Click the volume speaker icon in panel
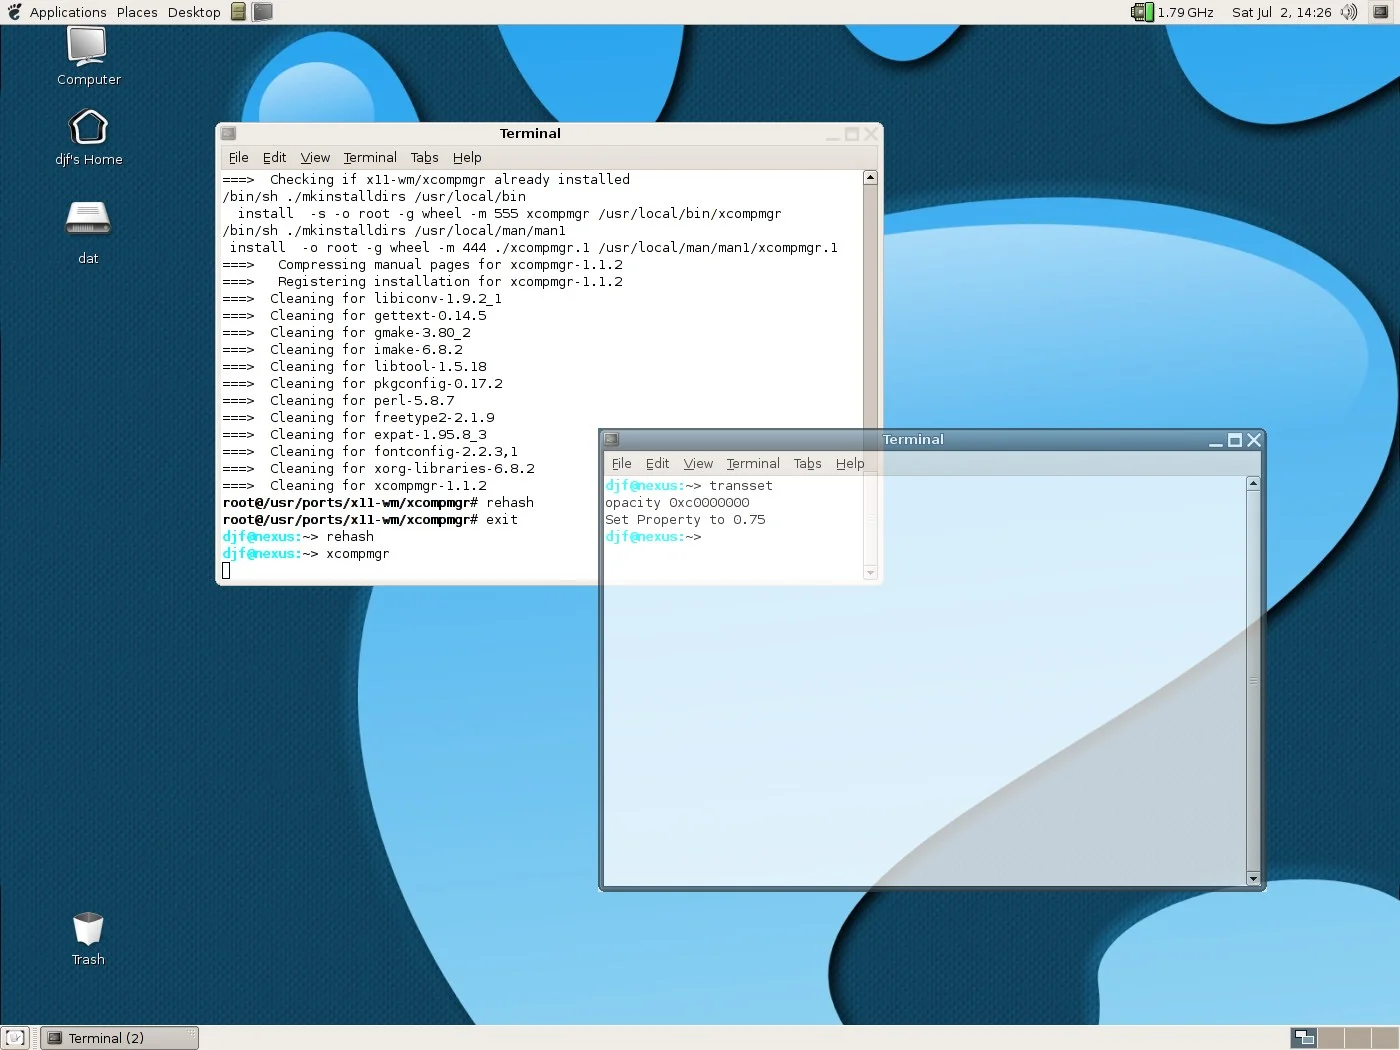 click(x=1349, y=12)
